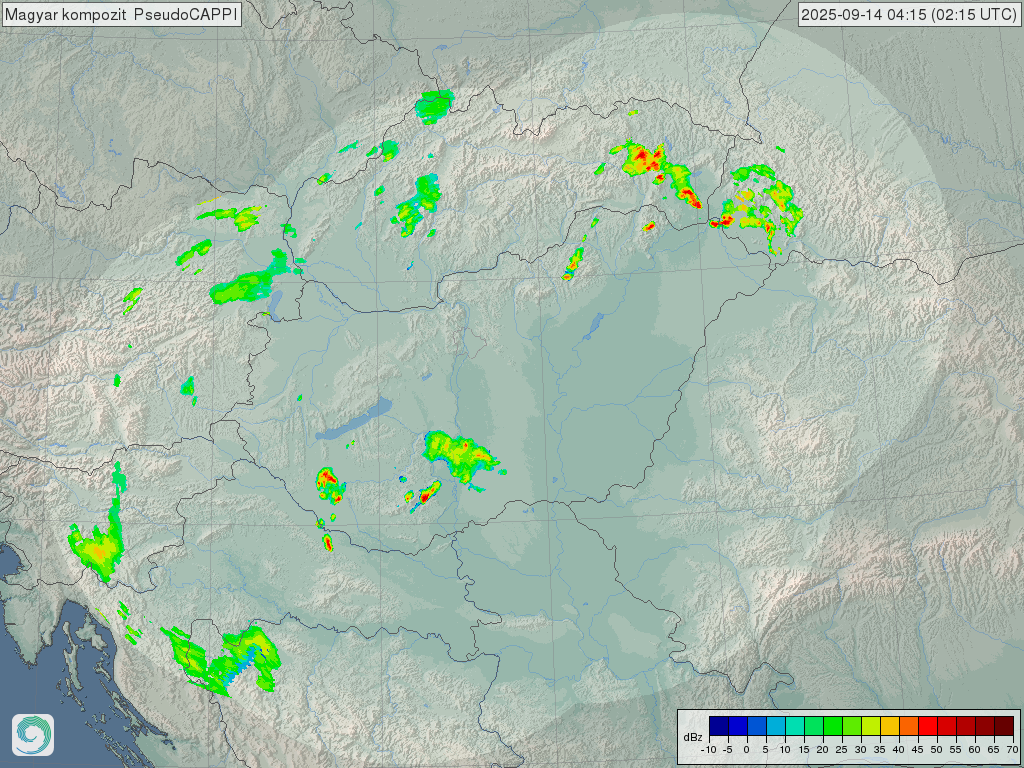Click the 0 legend scale value

pyautogui.click(x=746, y=750)
